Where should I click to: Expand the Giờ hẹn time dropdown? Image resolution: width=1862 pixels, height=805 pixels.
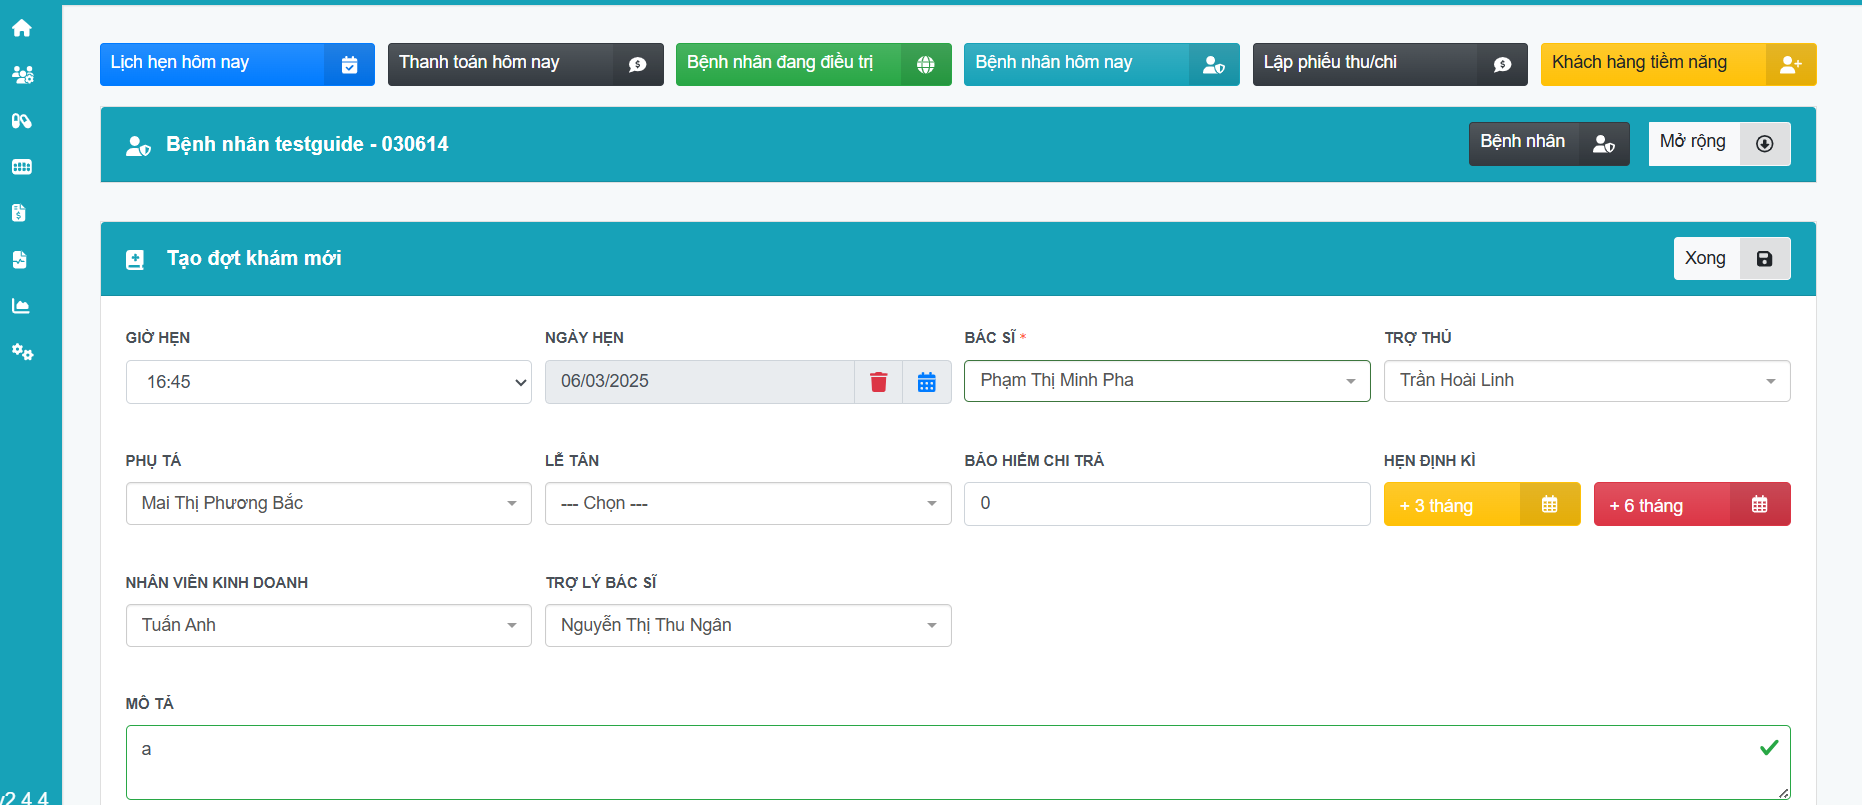click(x=328, y=382)
